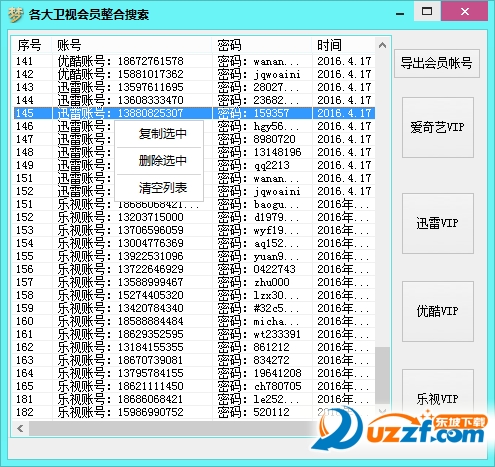Select row 153 乐视账号 13706596059
The height and width of the screenshot is (467, 495).
[194, 230]
